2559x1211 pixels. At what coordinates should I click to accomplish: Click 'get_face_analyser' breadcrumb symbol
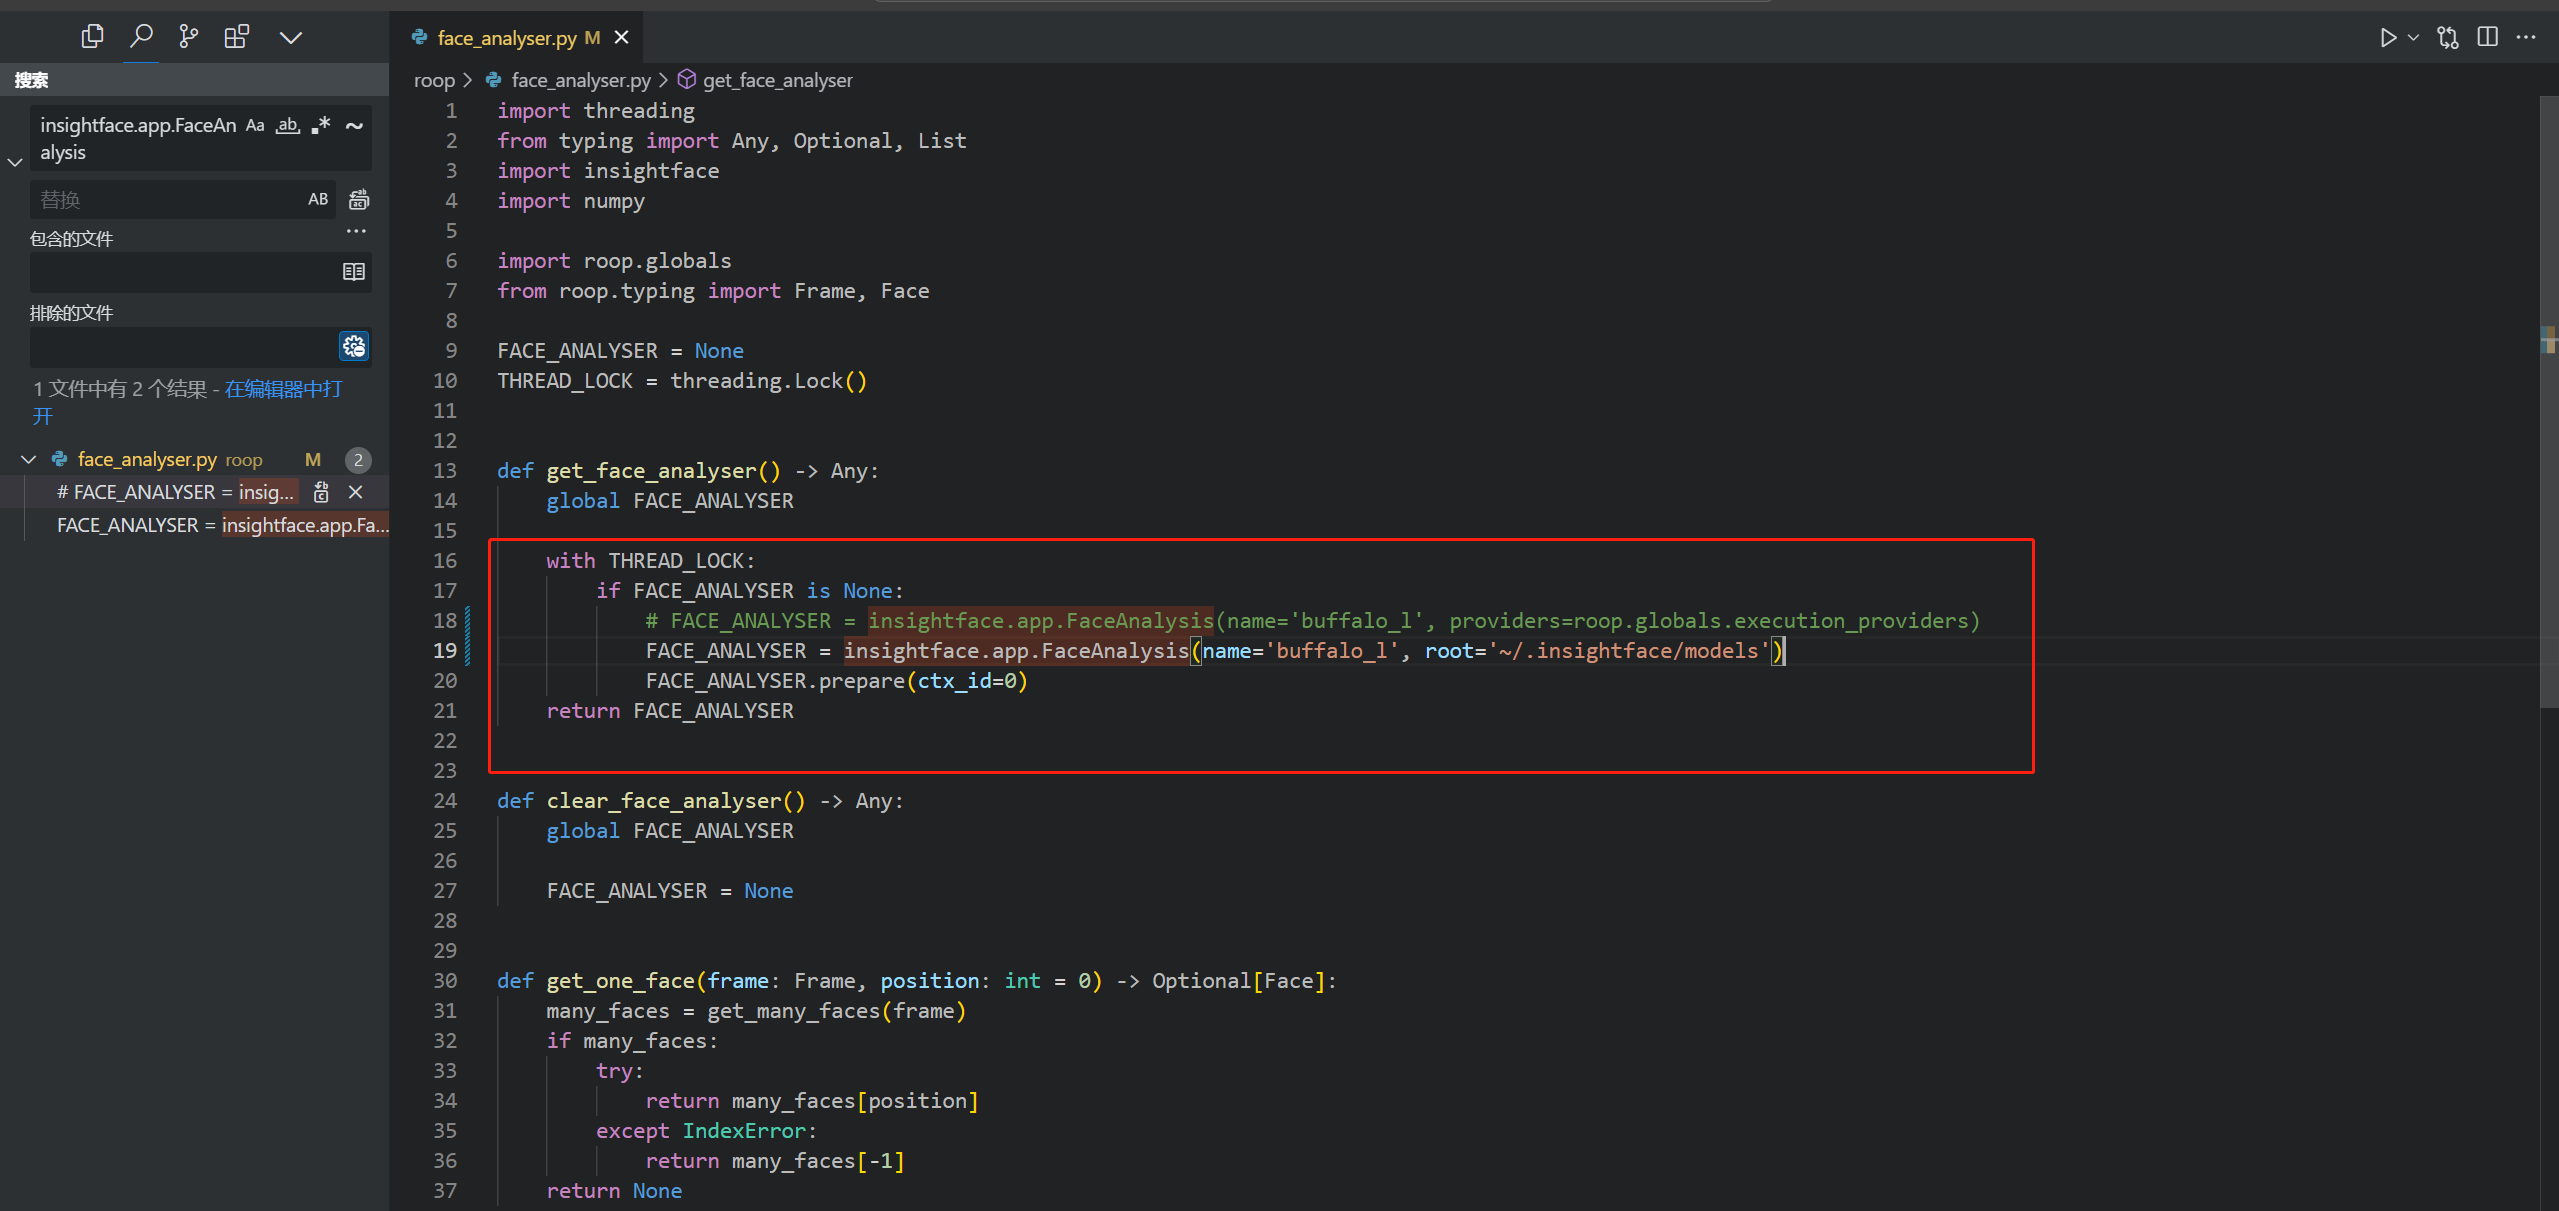[778, 80]
